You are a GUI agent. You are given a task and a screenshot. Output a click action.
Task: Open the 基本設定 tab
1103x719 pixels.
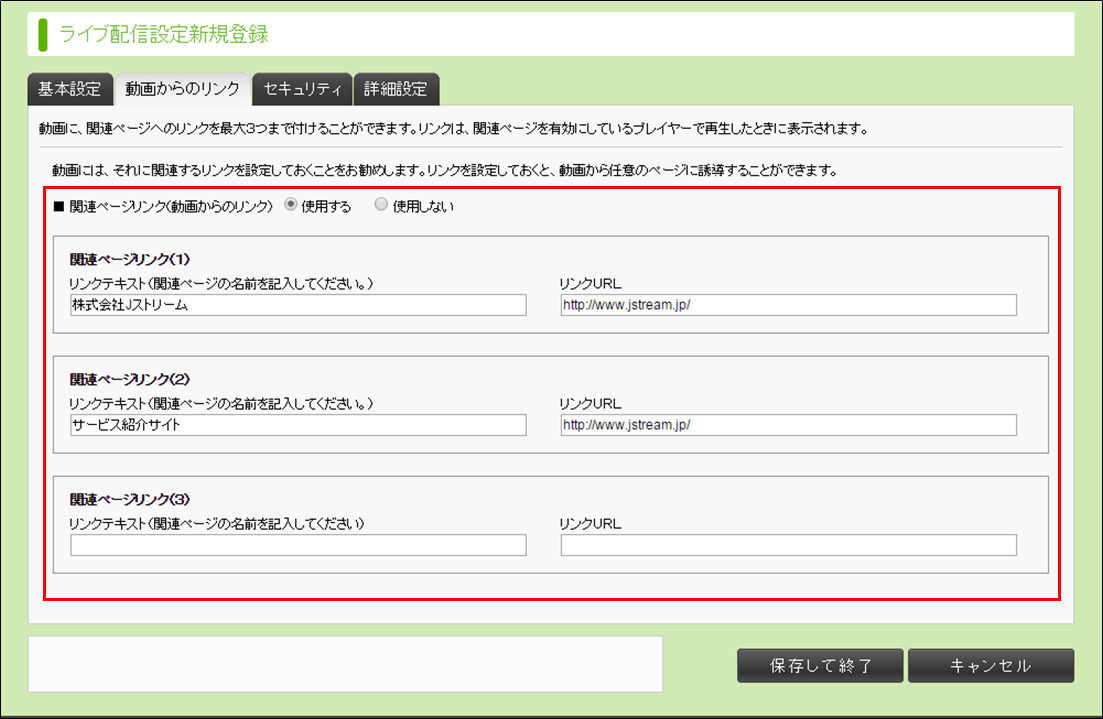click(70, 89)
